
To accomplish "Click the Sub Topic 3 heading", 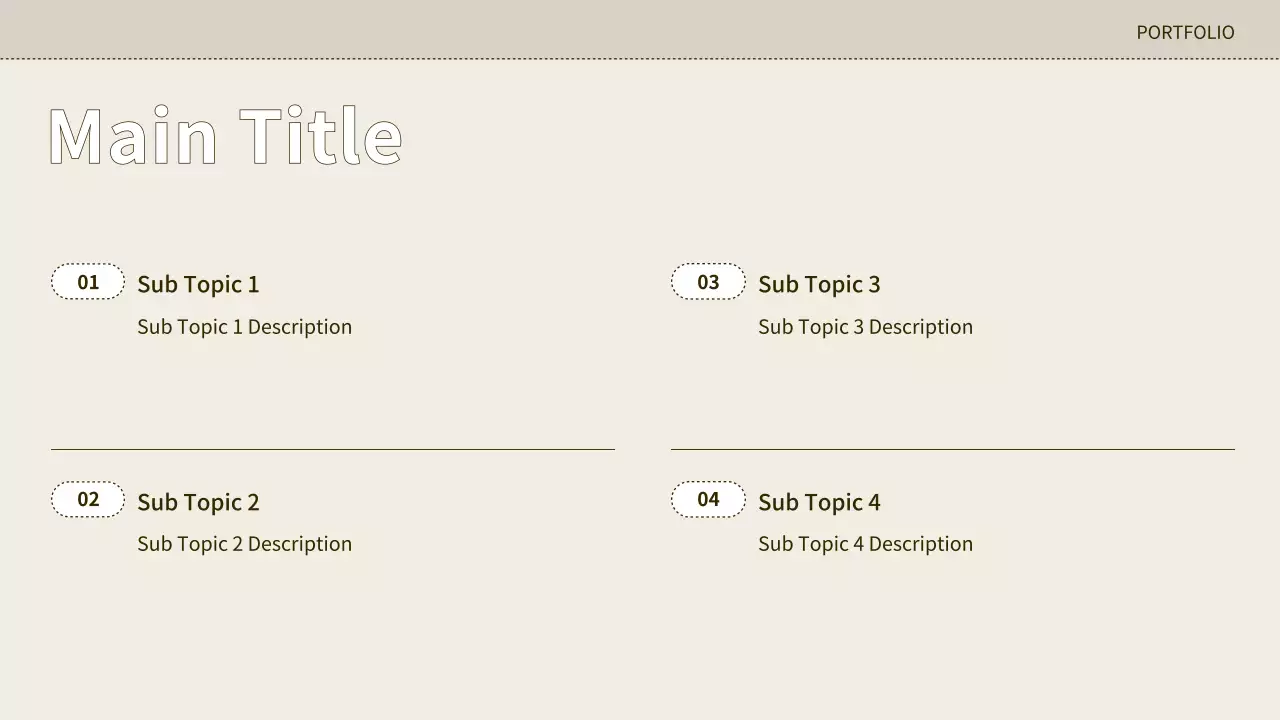I will pos(819,284).
